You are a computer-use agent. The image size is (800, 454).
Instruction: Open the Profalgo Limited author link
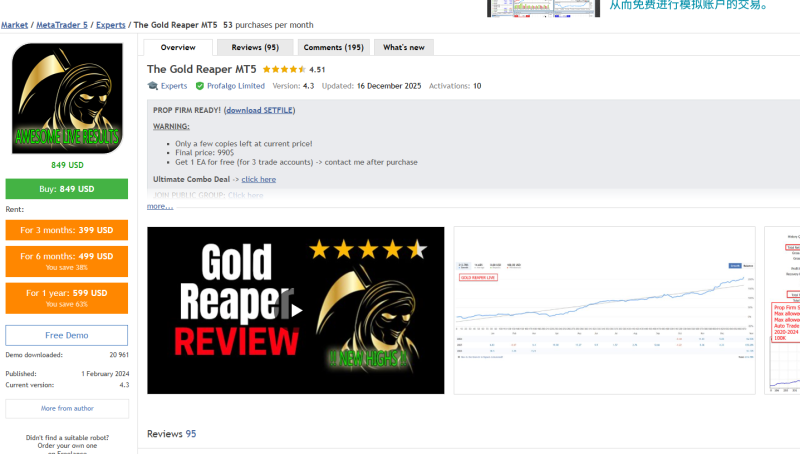click(236, 86)
